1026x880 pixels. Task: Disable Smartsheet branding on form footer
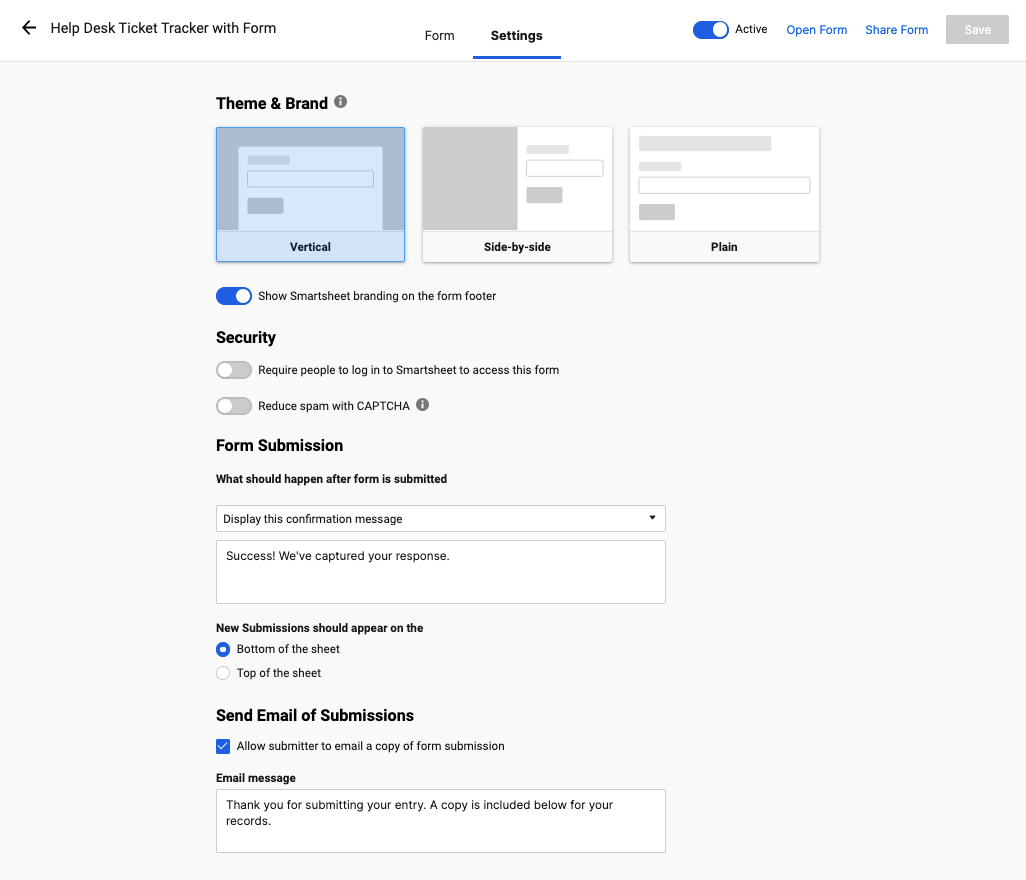234,296
